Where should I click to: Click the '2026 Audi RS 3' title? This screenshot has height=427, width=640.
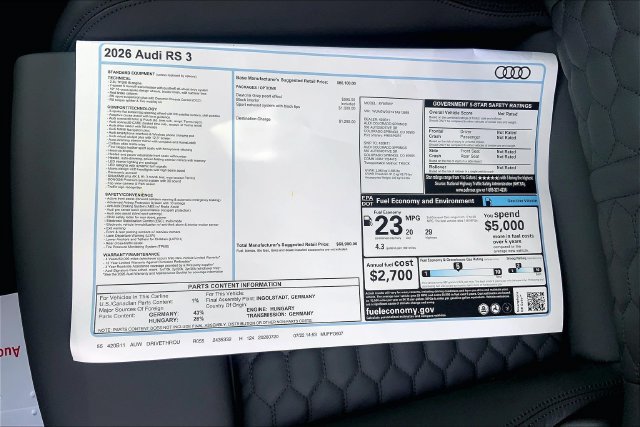click(148, 55)
